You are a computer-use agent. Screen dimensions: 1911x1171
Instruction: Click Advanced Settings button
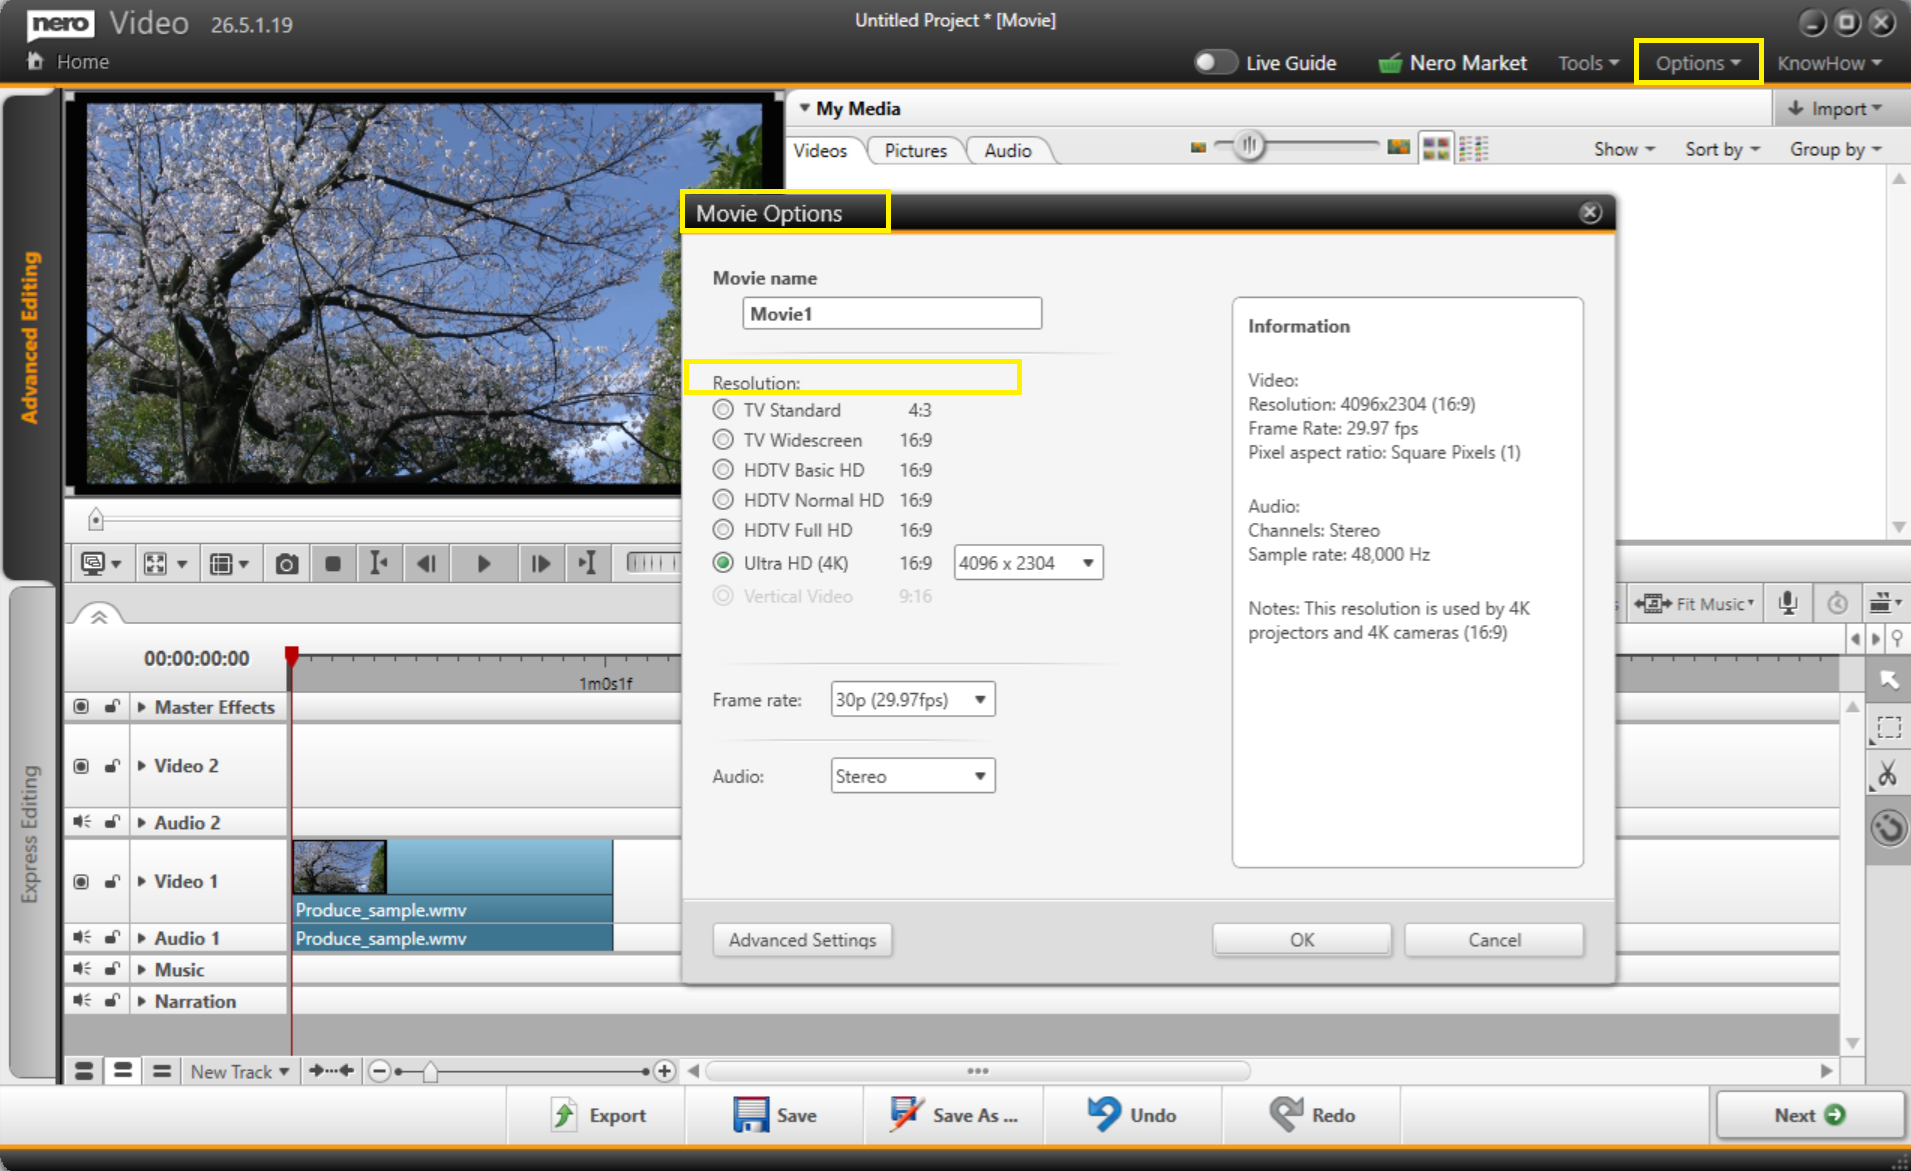tap(802, 940)
